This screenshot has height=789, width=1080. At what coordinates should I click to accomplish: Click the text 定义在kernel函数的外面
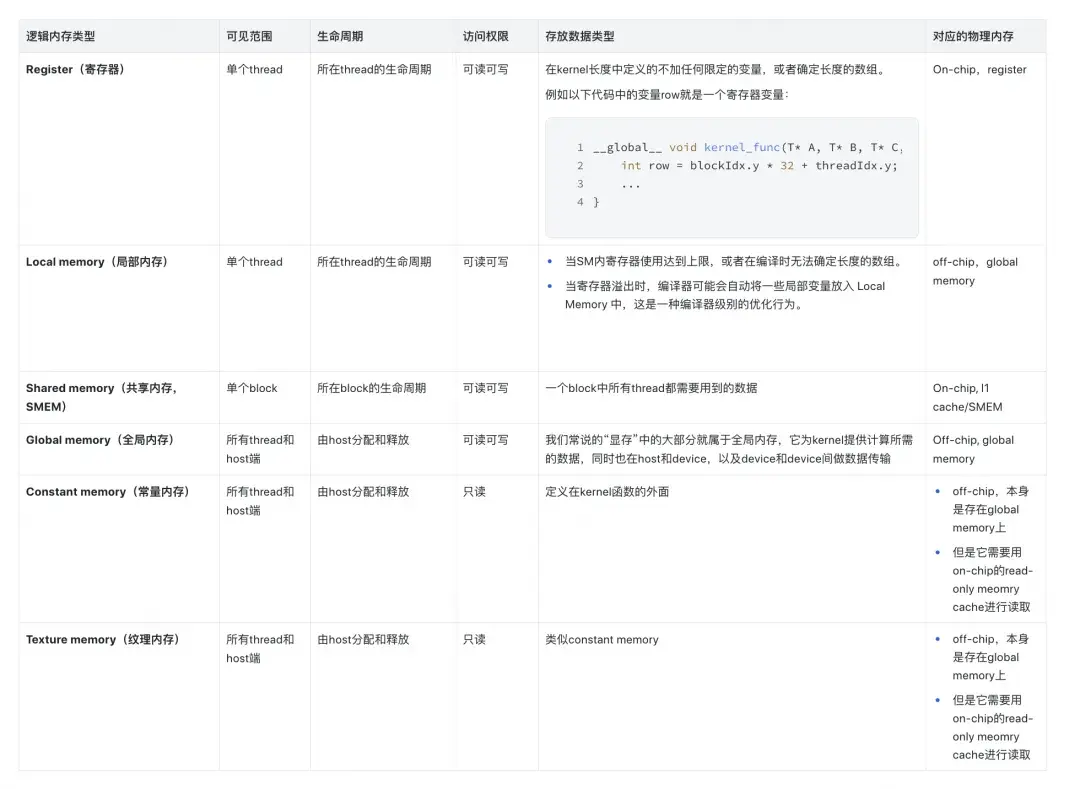[x=607, y=492]
